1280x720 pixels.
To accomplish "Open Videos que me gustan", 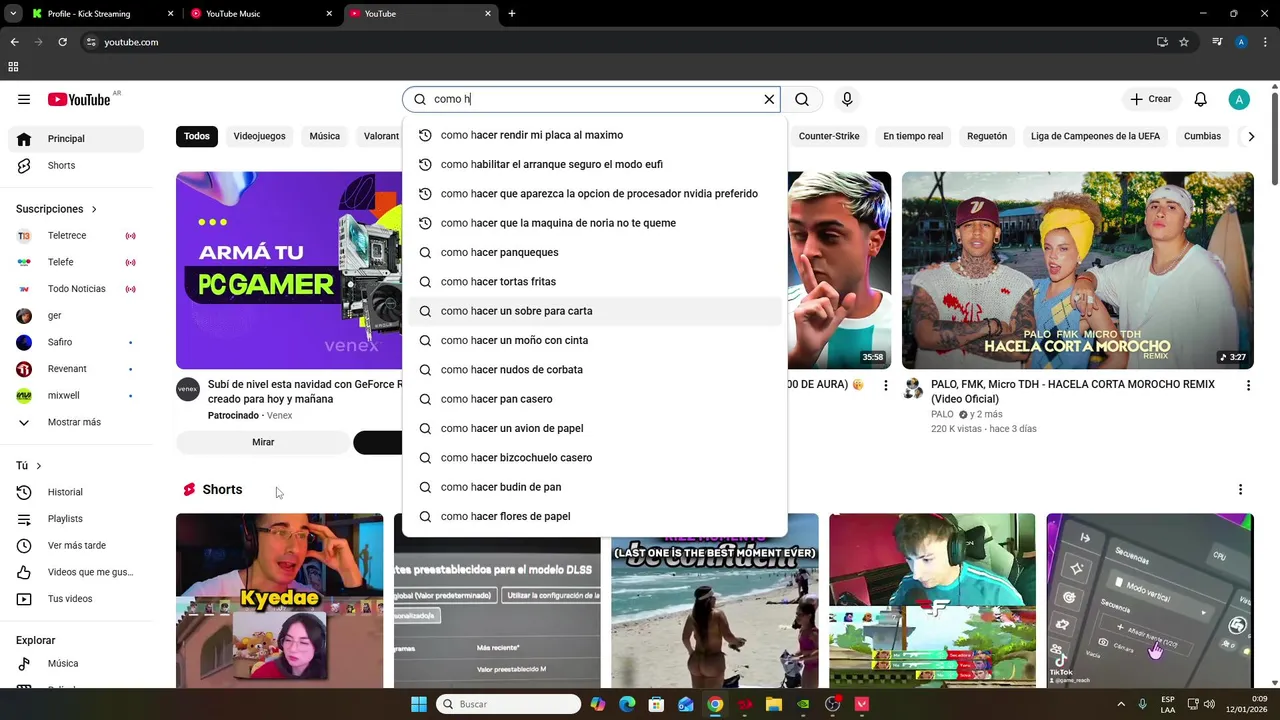I will (76, 572).
